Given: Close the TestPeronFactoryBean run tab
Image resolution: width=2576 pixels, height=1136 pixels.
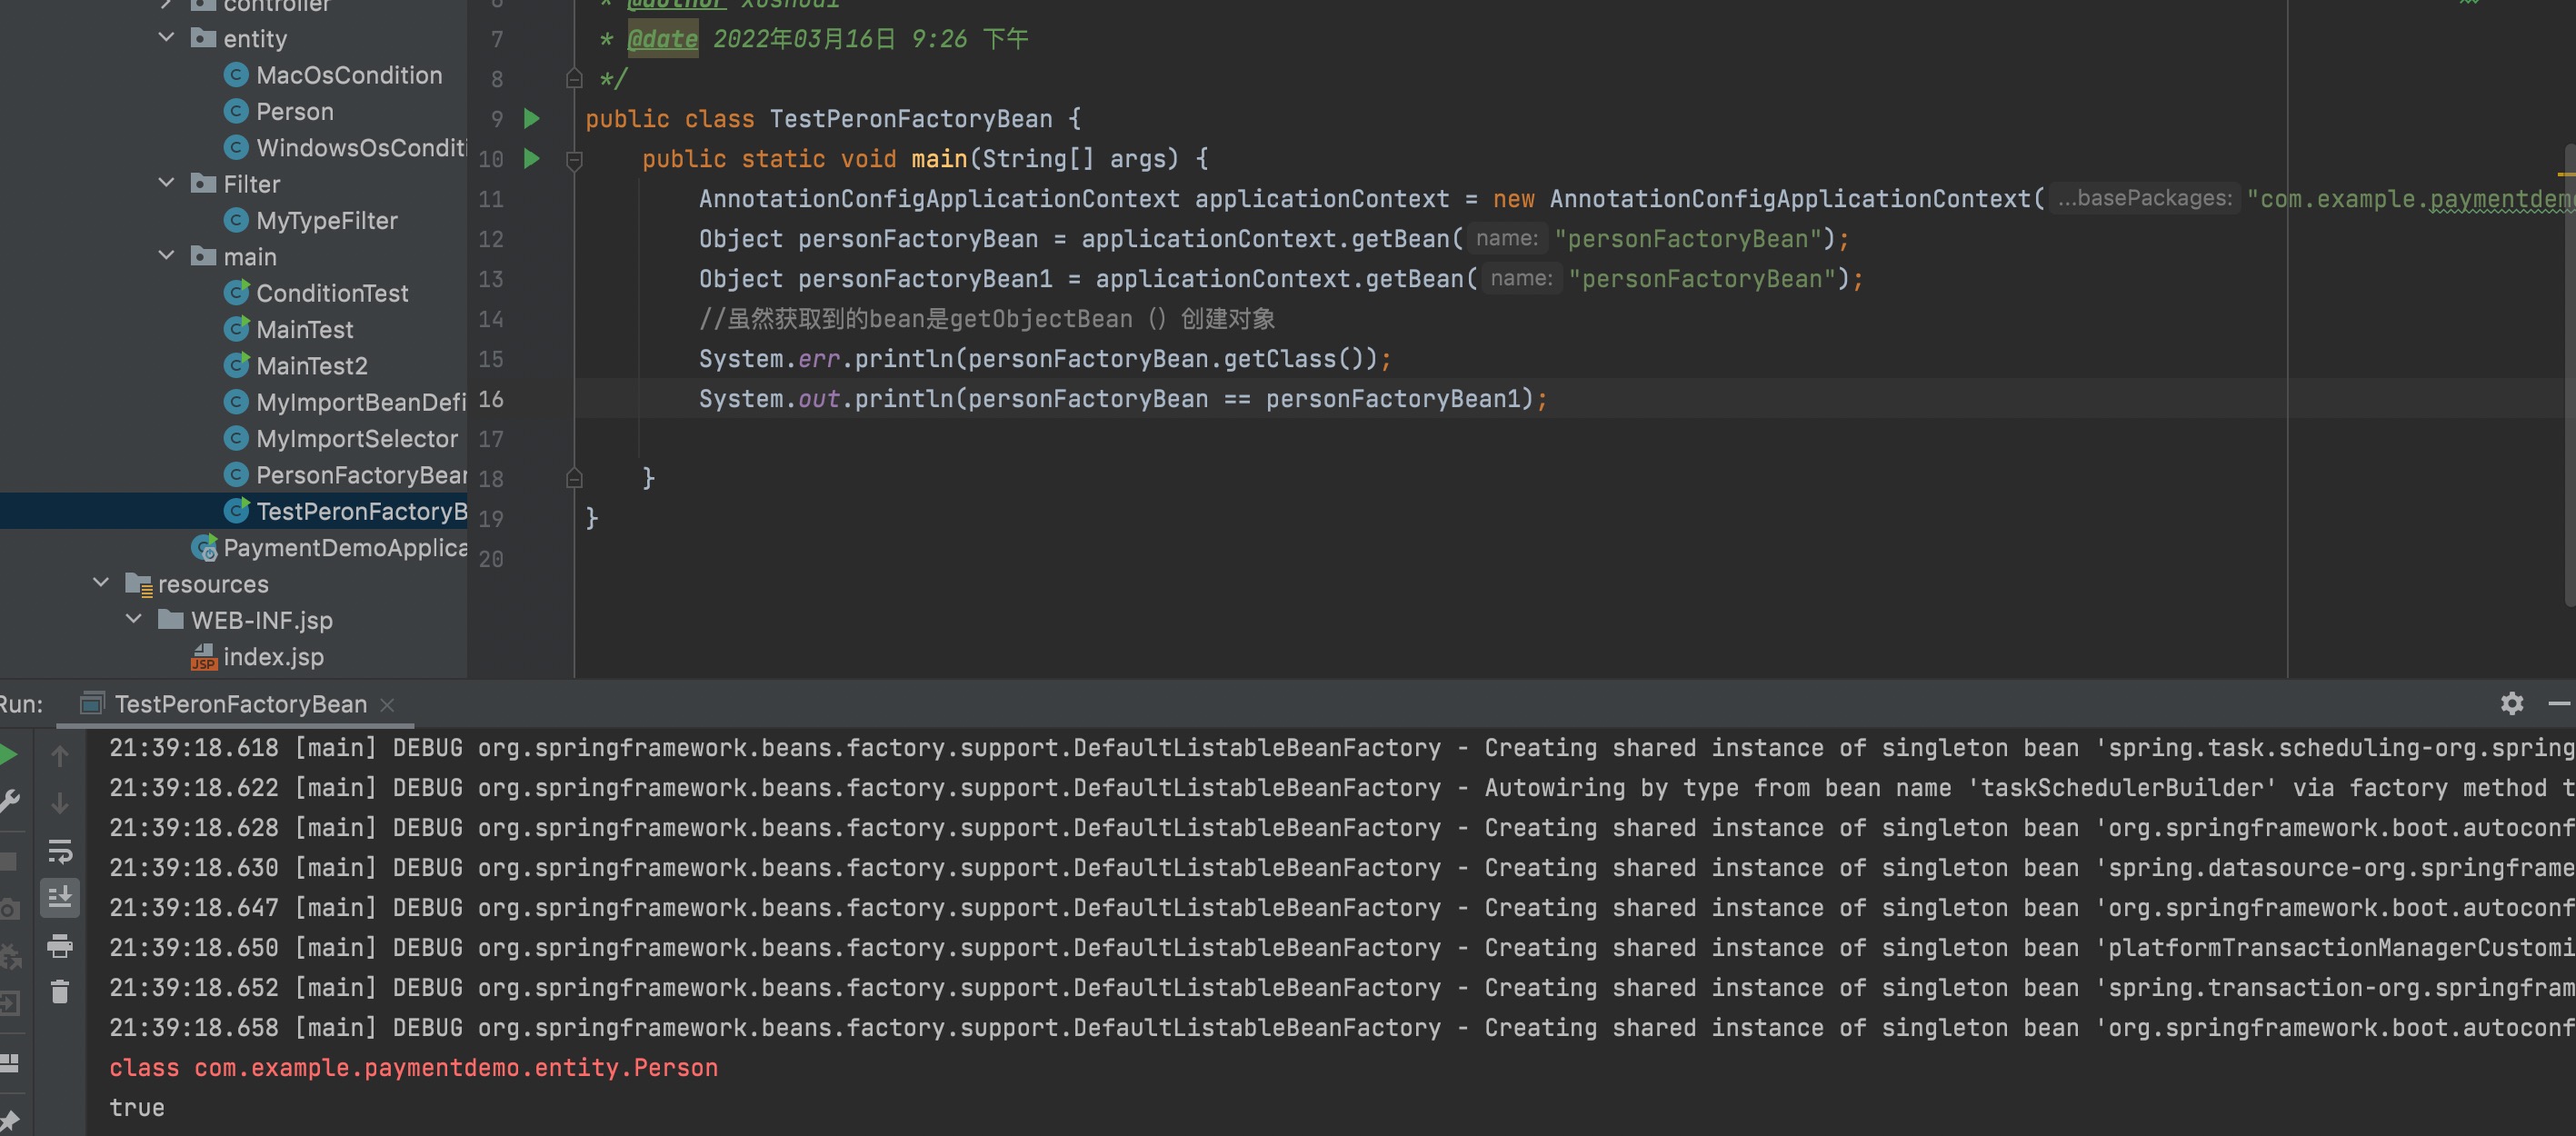Looking at the screenshot, I should tap(388, 704).
